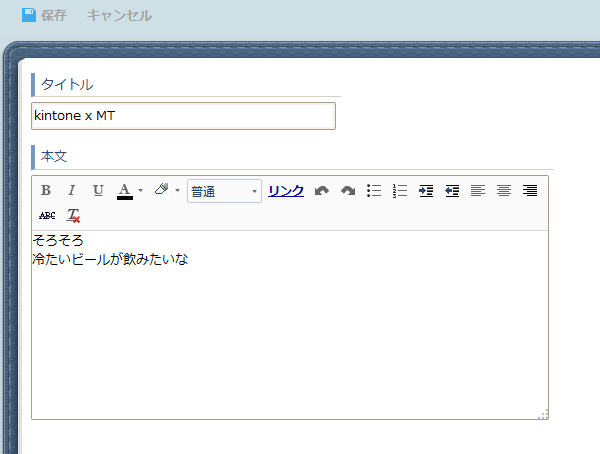600x454 pixels.
Task: Insert a bulleted list
Action: coord(374,190)
